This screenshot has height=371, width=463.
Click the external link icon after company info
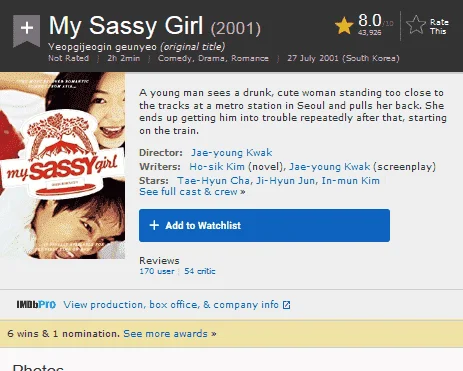coord(287,305)
